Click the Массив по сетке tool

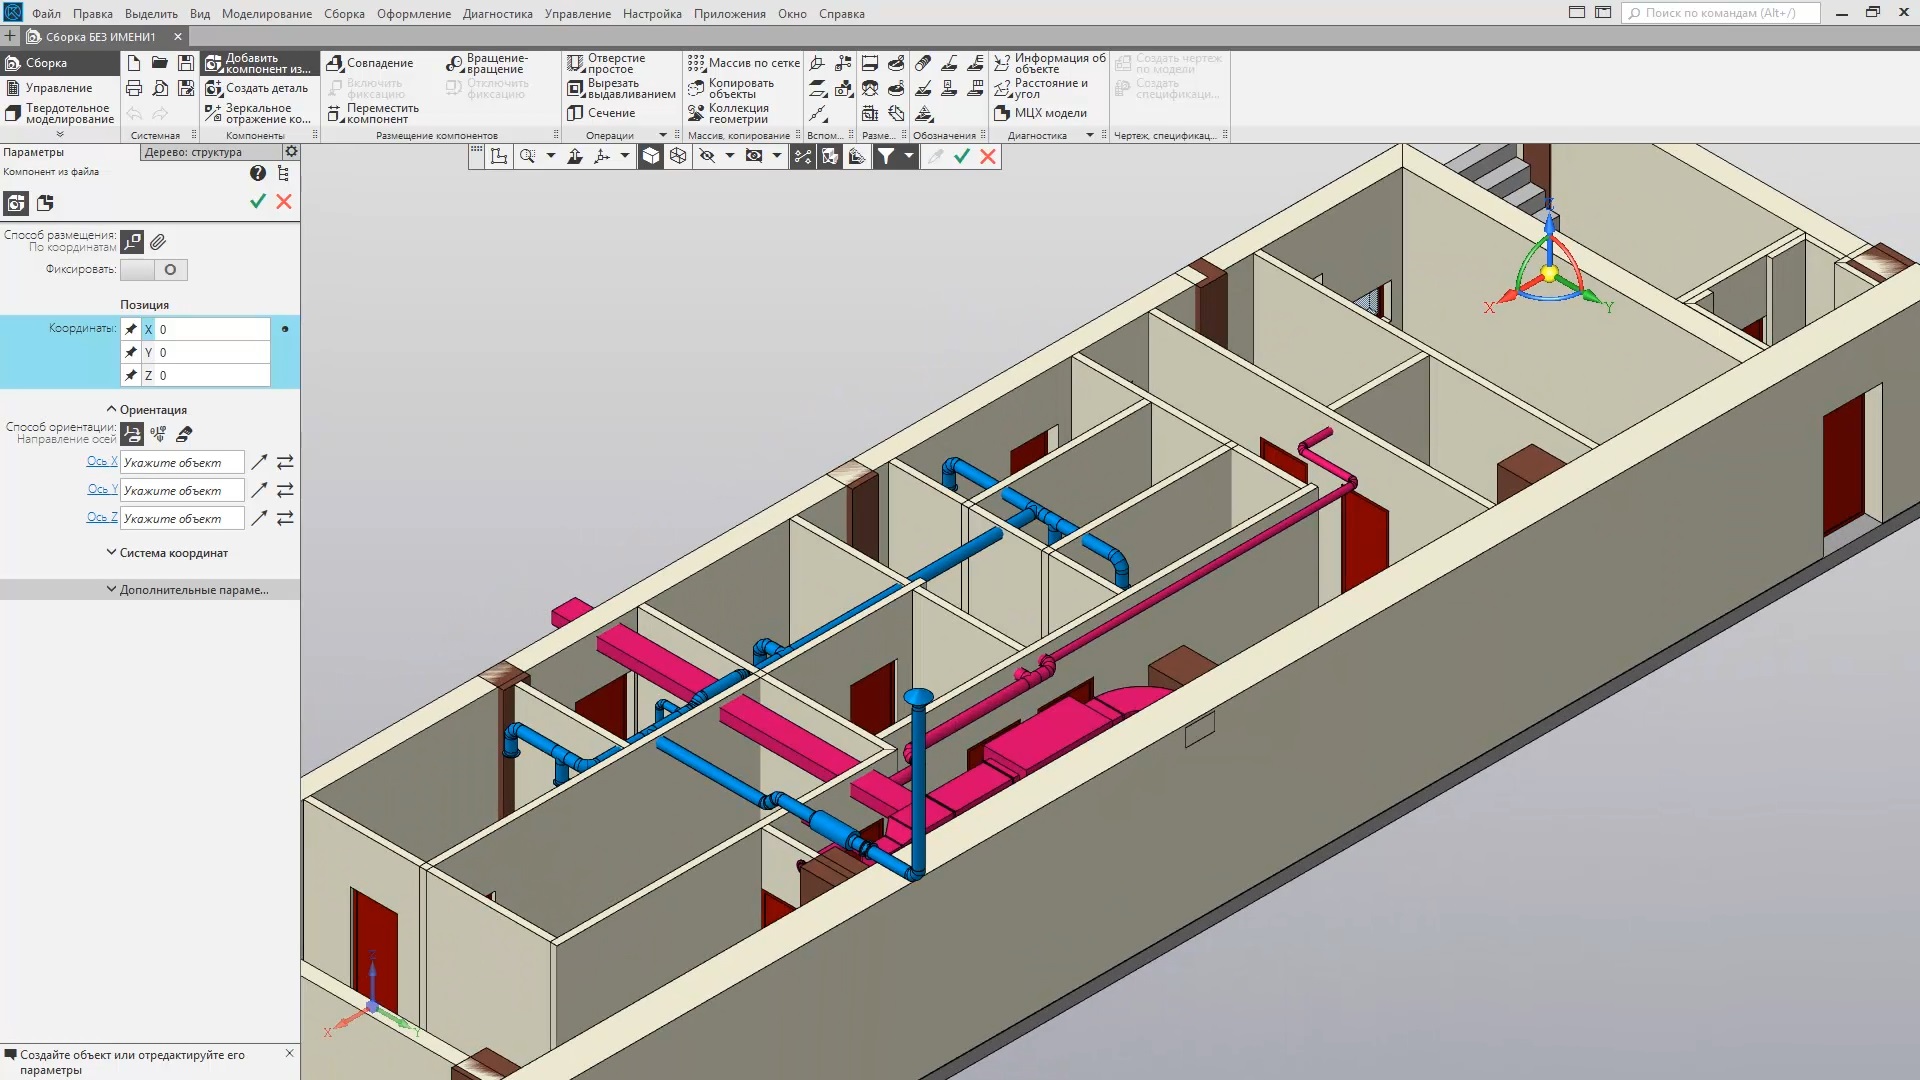point(743,63)
